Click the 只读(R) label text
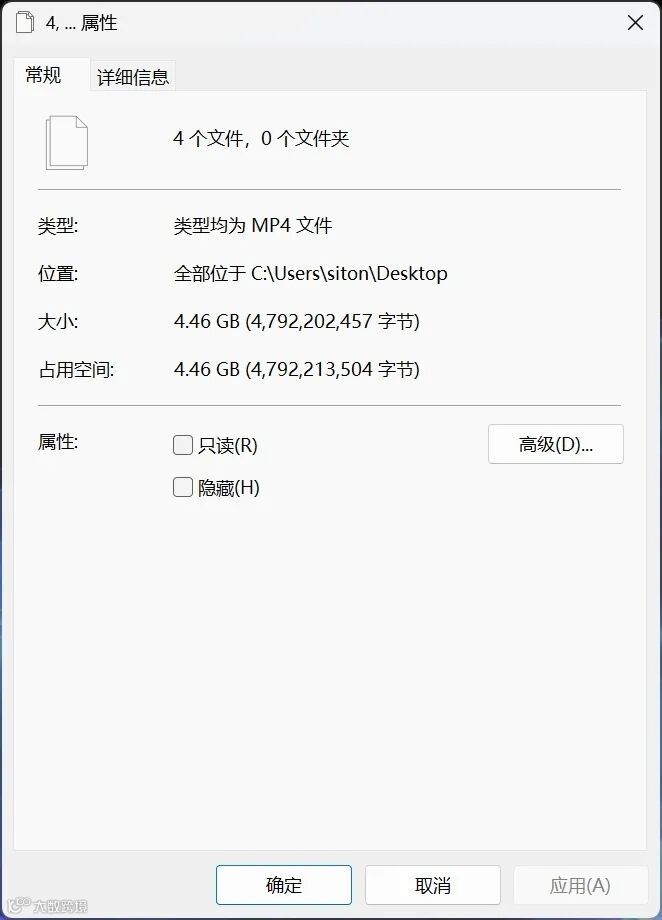The height and width of the screenshot is (920, 662). [x=228, y=445]
